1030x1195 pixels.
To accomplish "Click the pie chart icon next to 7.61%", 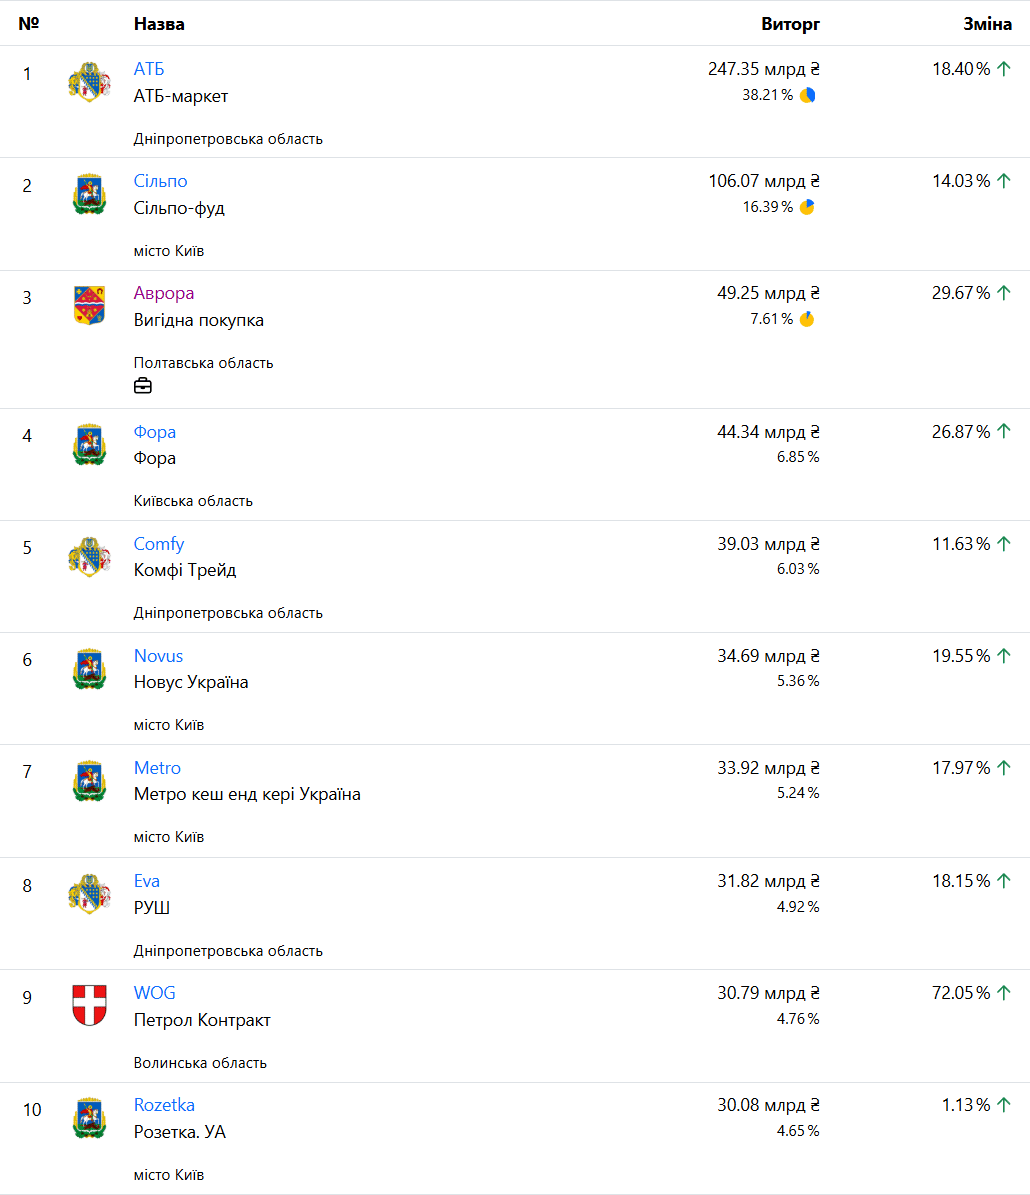I will (x=807, y=319).
